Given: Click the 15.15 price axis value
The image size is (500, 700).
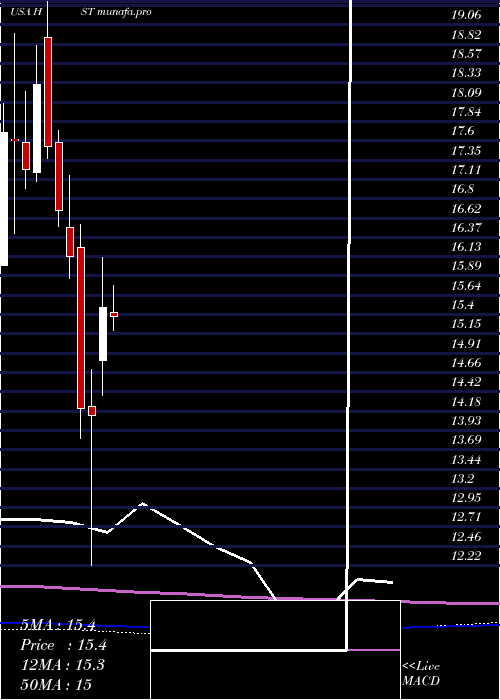Looking at the screenshot, I should 466,324.
